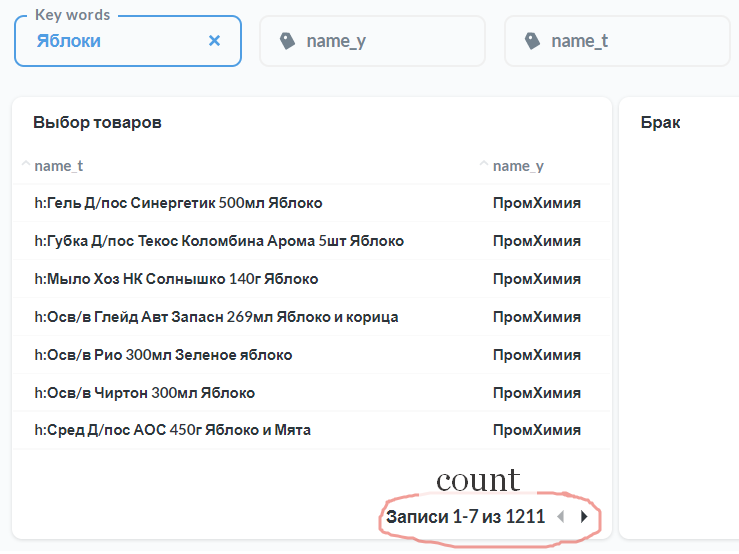Select row Сред Д/пос АОС 450г
The width and height of the screenshot is (739, 554).
coord(312,430)
